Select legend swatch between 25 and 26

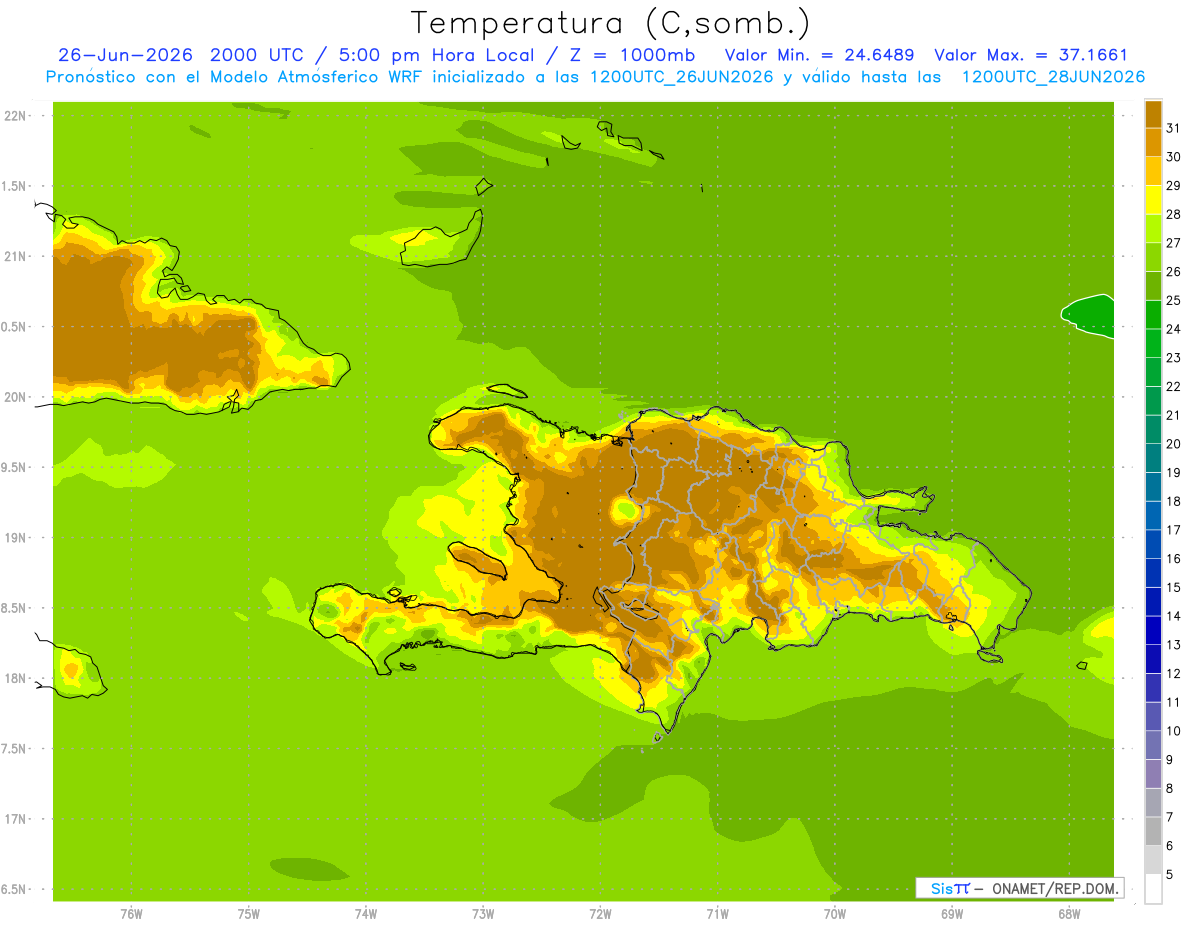1153,286
